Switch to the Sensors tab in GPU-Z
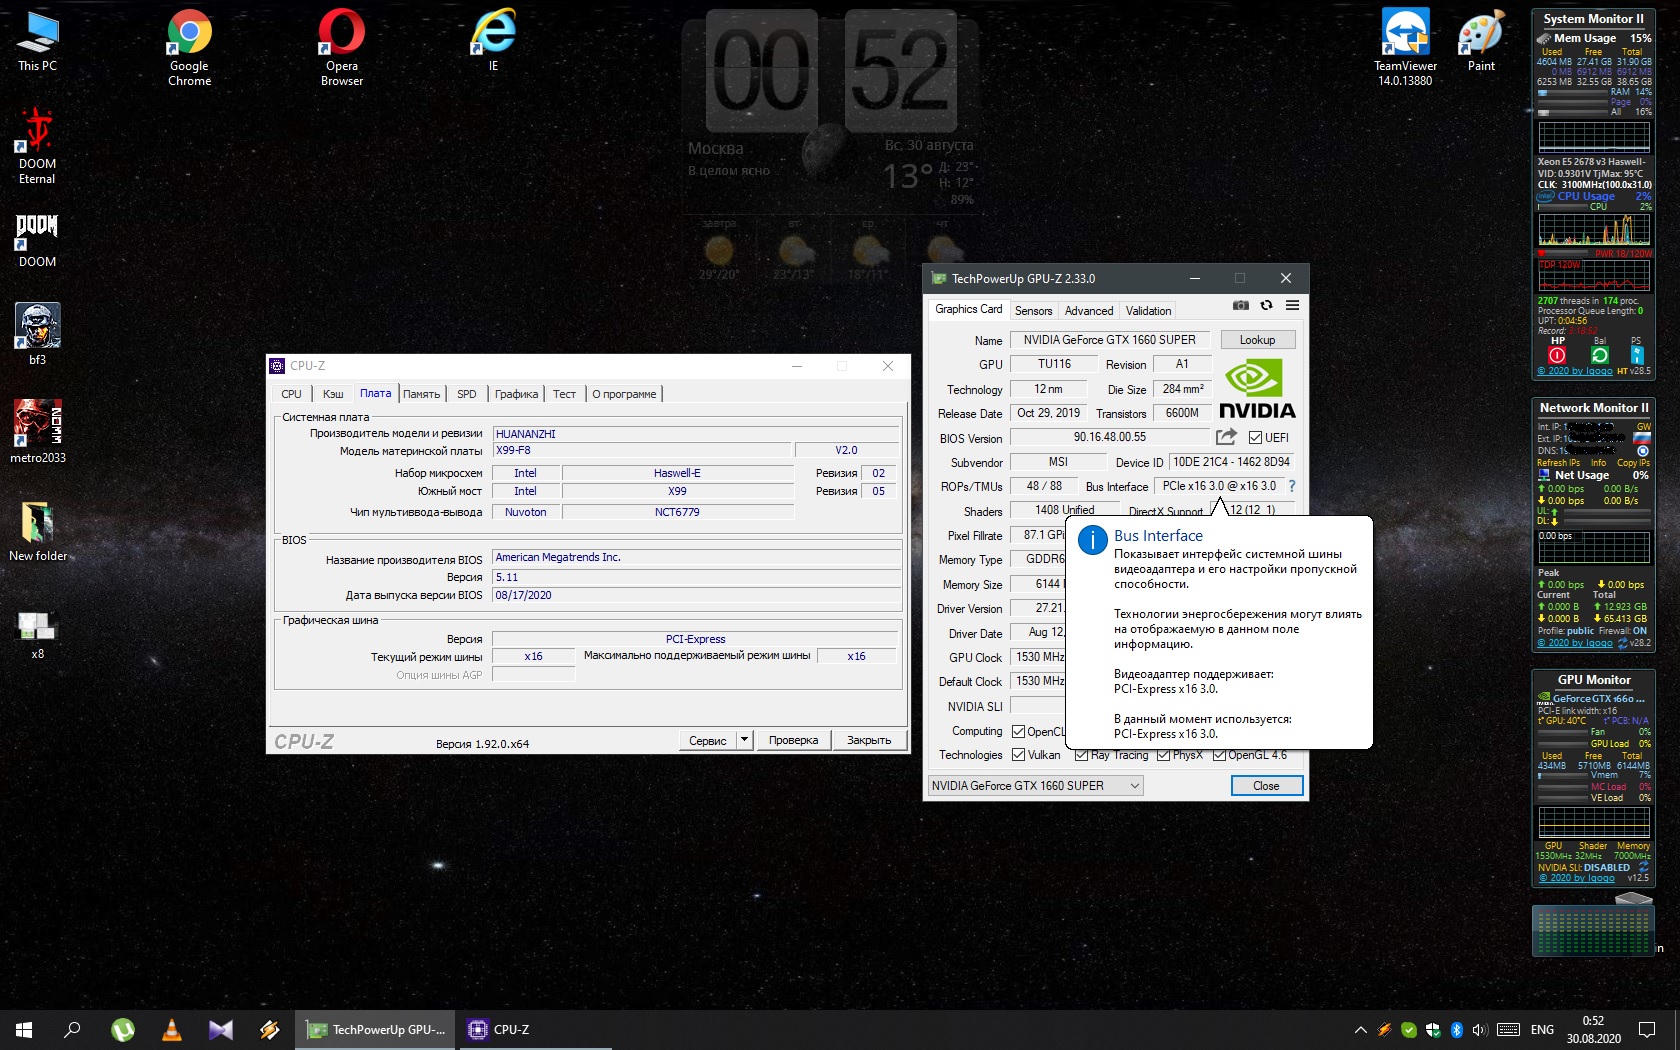Image resolution: width=1680 pixels, height=1050 pixels. point(1033,311)
